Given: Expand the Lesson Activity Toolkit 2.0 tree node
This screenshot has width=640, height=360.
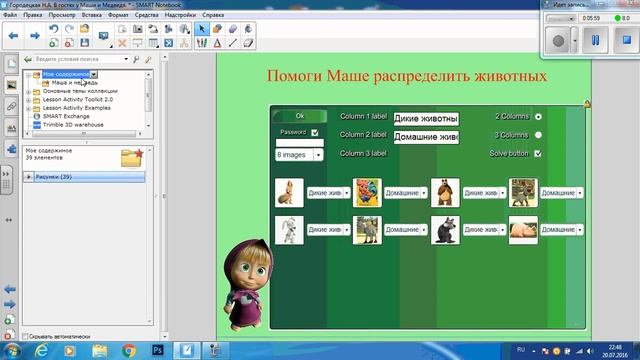Looking at the screenshot, I should pyautogui.click(x=28, y=100).
